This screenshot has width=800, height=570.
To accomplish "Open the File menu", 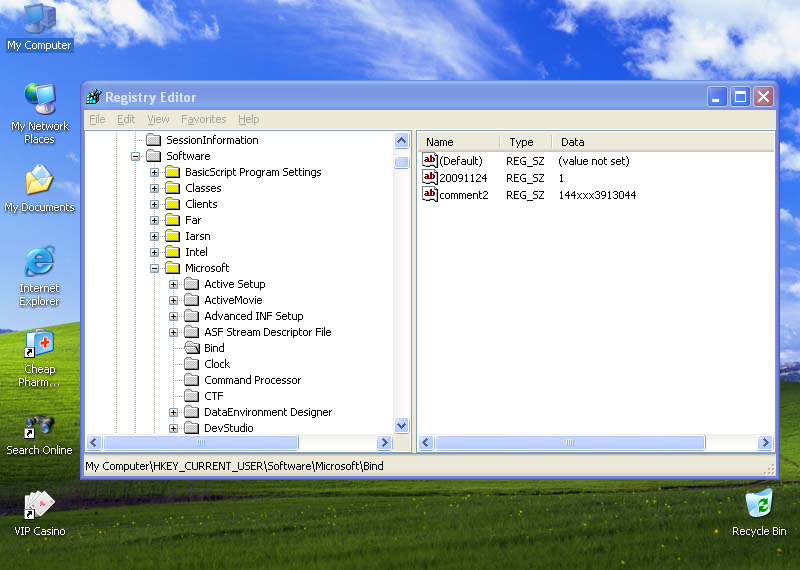I will coord(97,119).
